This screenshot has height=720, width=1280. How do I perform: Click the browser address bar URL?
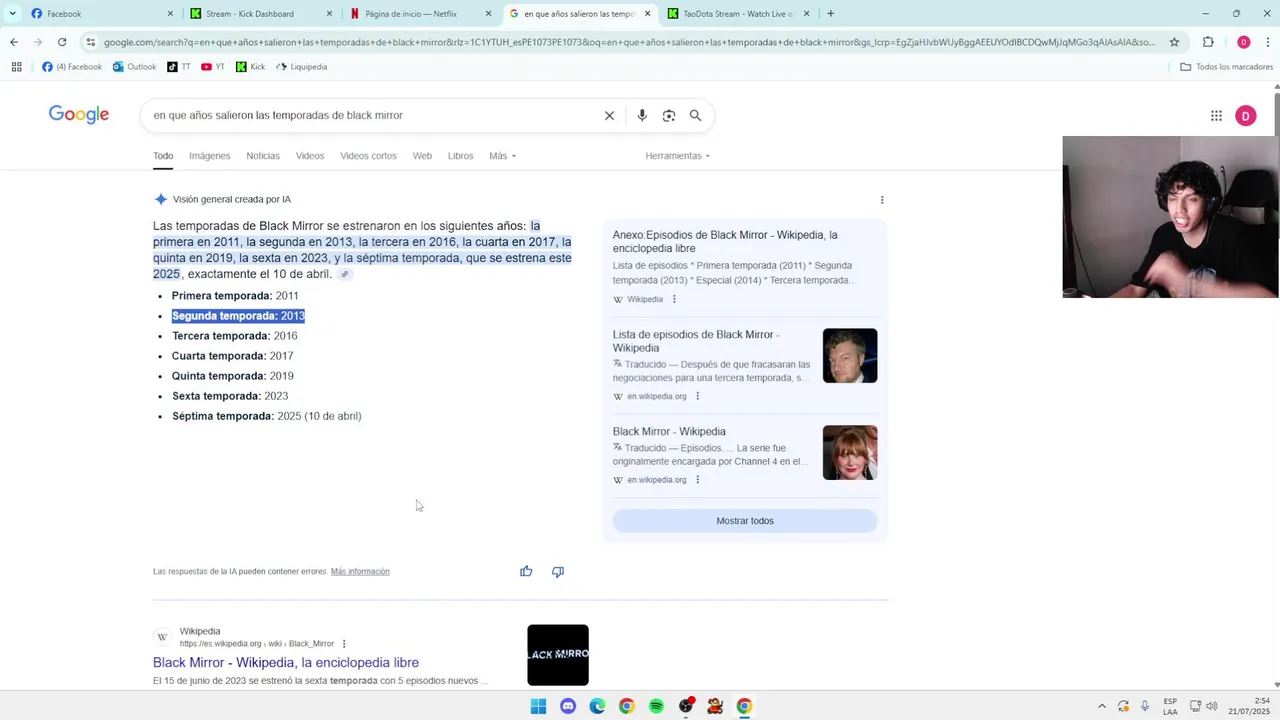coord(630,42)
